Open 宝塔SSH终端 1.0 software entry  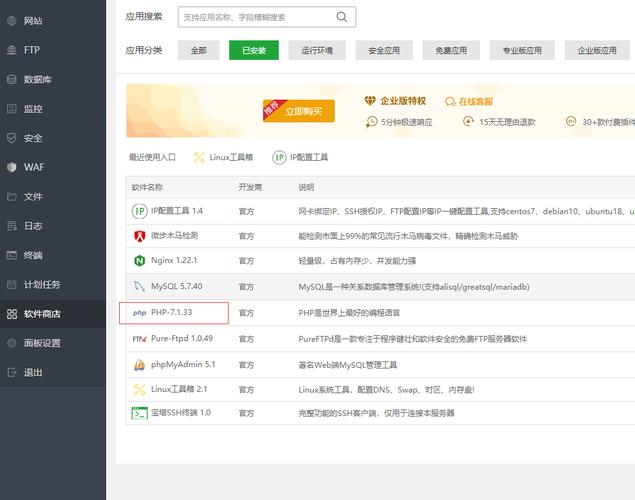pyautogui.click(x=181, y=413)
